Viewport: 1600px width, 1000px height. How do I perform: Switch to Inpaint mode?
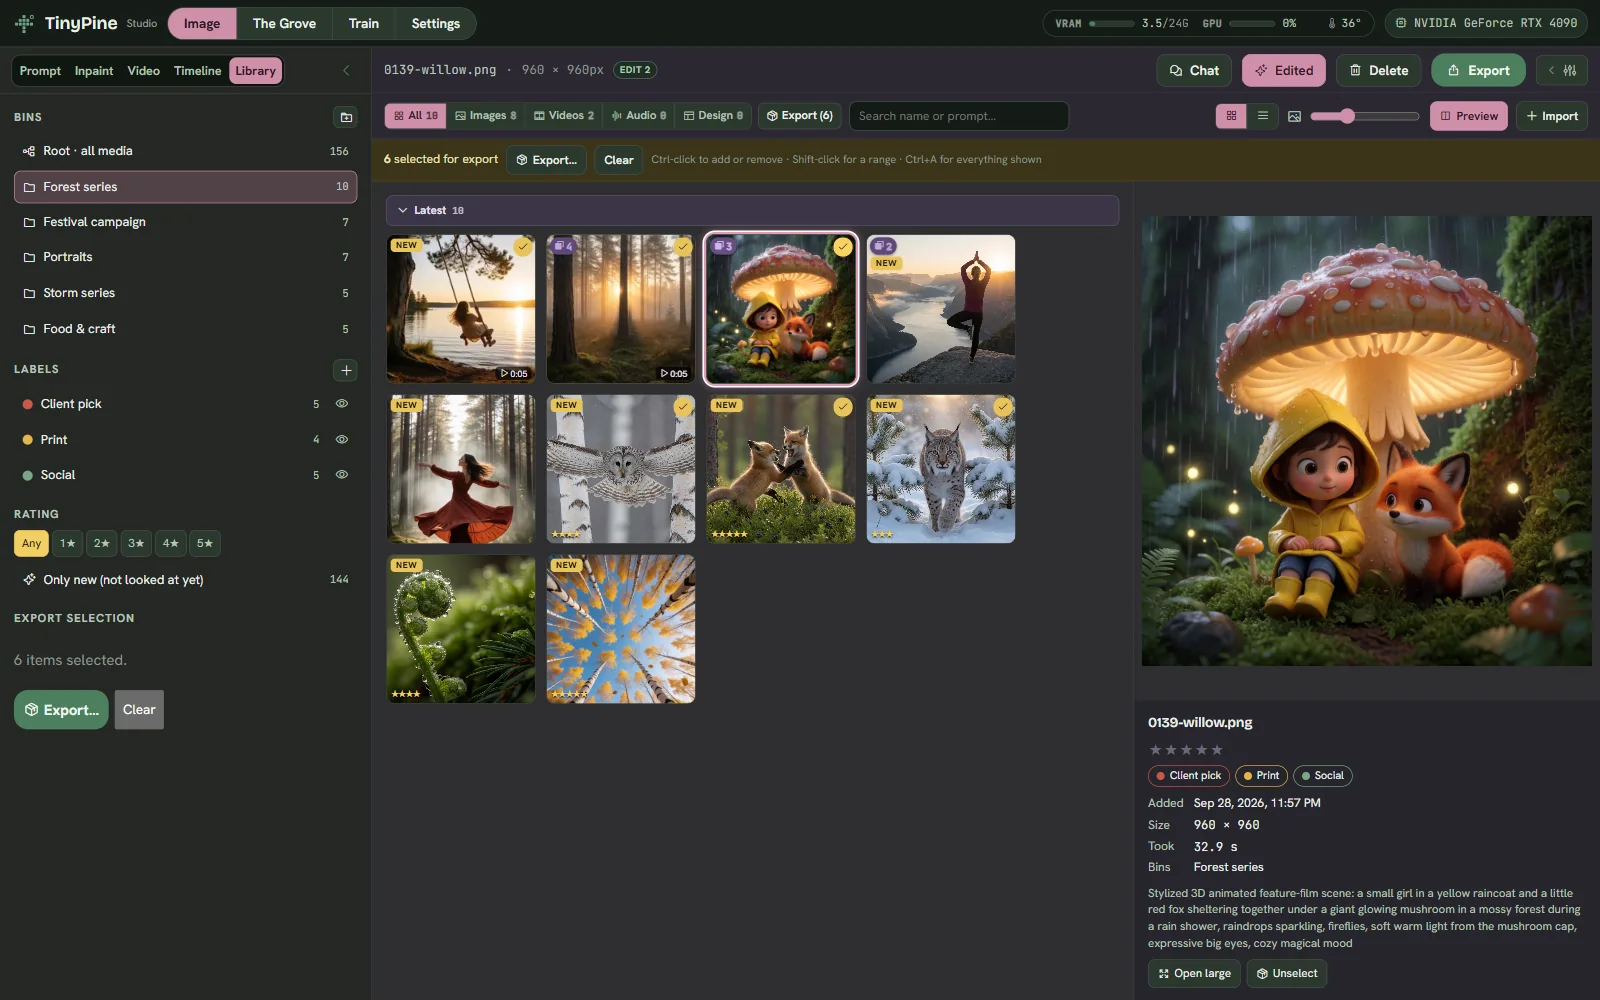[x=94, y=71]
